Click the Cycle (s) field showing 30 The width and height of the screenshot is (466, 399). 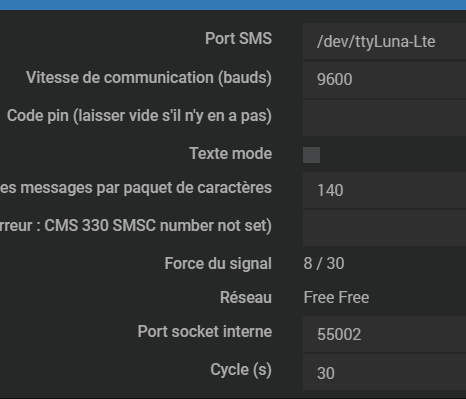(x=384, y=372)
